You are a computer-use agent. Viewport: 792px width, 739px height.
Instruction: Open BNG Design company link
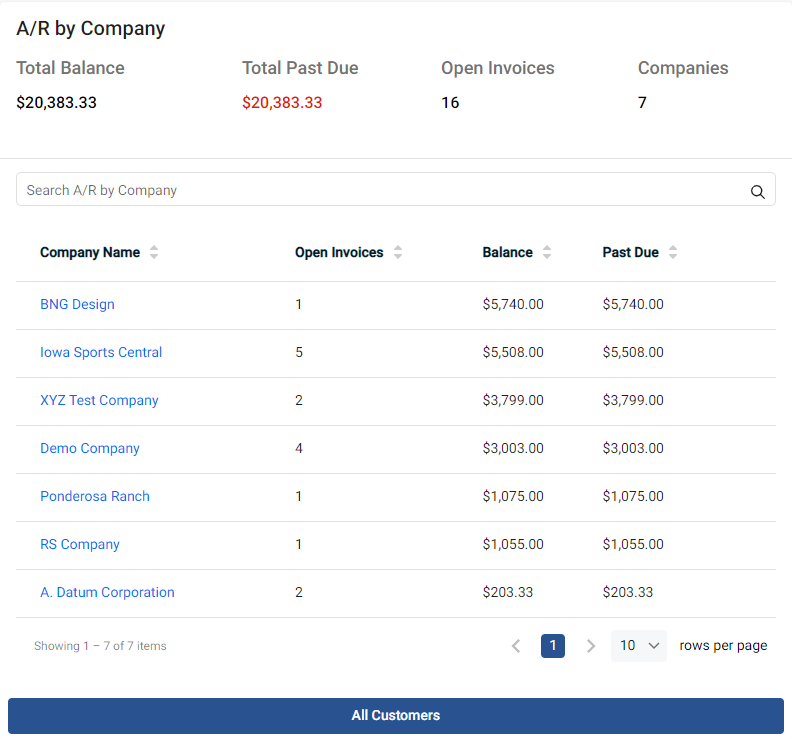pos(77,305)
